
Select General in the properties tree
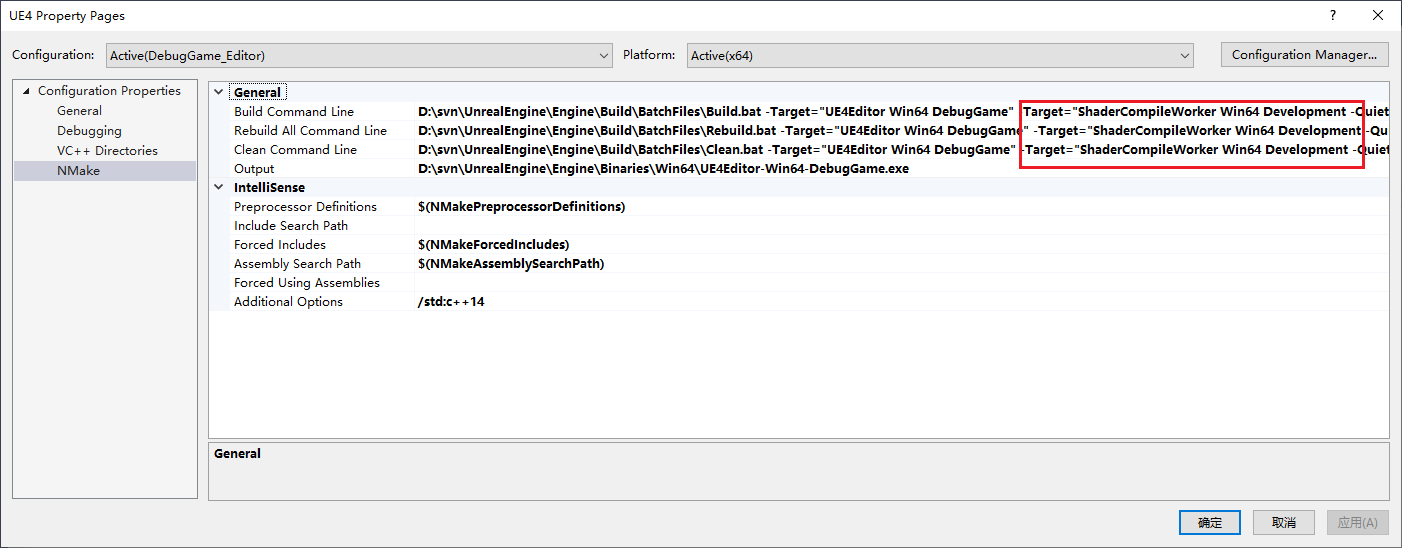click(79, 111)
